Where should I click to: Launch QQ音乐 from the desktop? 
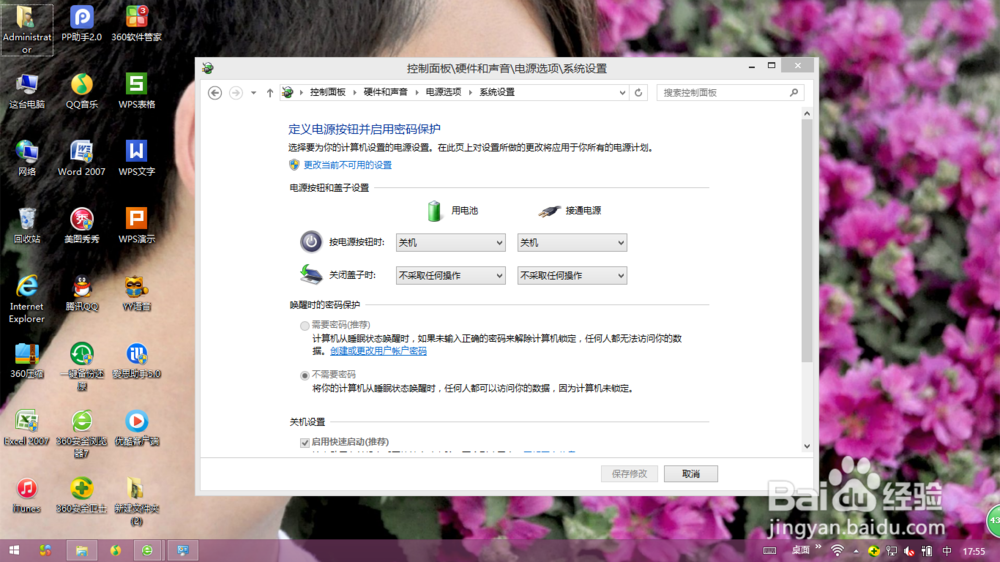[82, 91]
